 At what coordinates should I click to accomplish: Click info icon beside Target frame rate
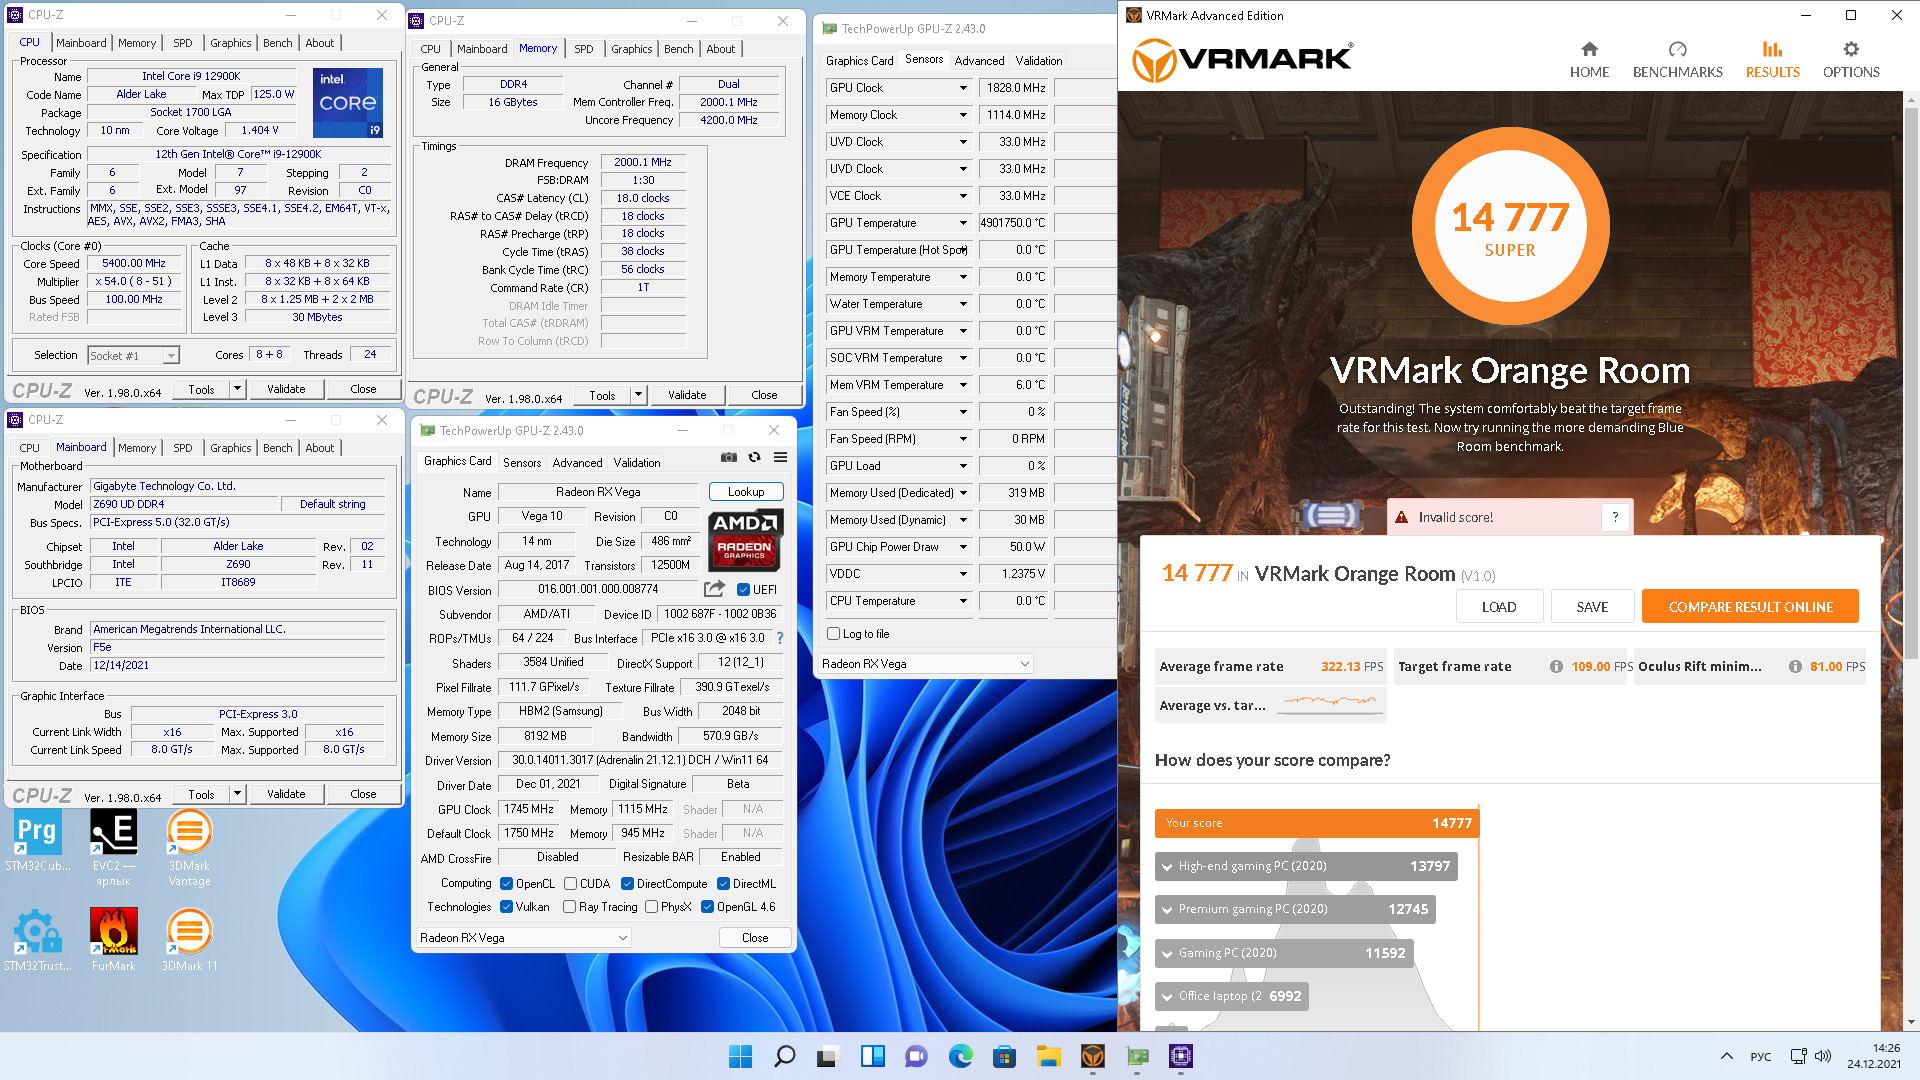coord(1556,666)
